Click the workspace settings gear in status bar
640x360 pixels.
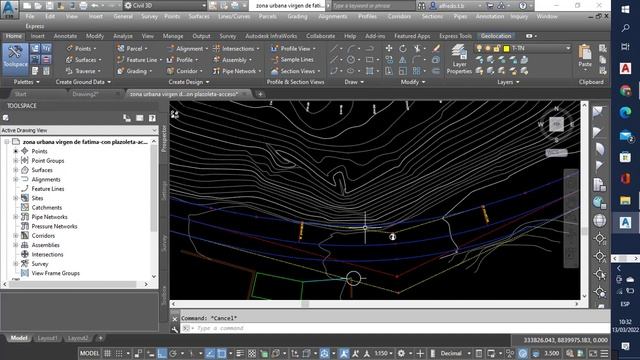[401, 353]
